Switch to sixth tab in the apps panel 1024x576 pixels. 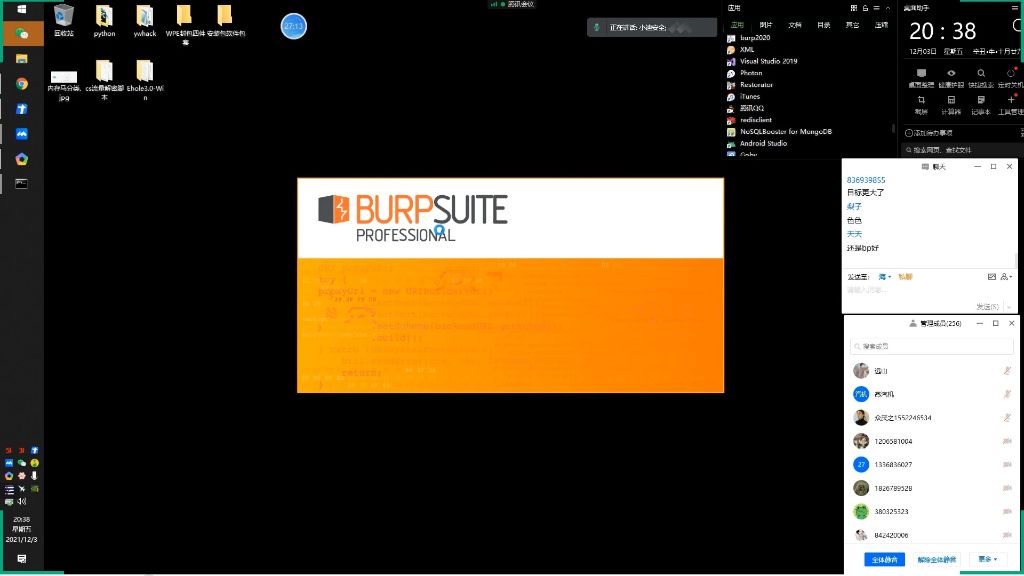coord(881,25)
